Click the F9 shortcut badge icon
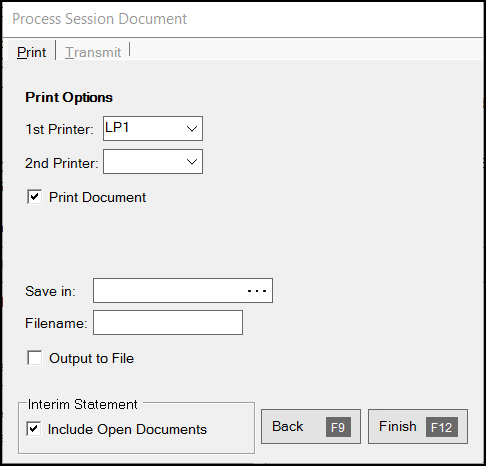This screenshot has height=466, width=486. [338, 427]
